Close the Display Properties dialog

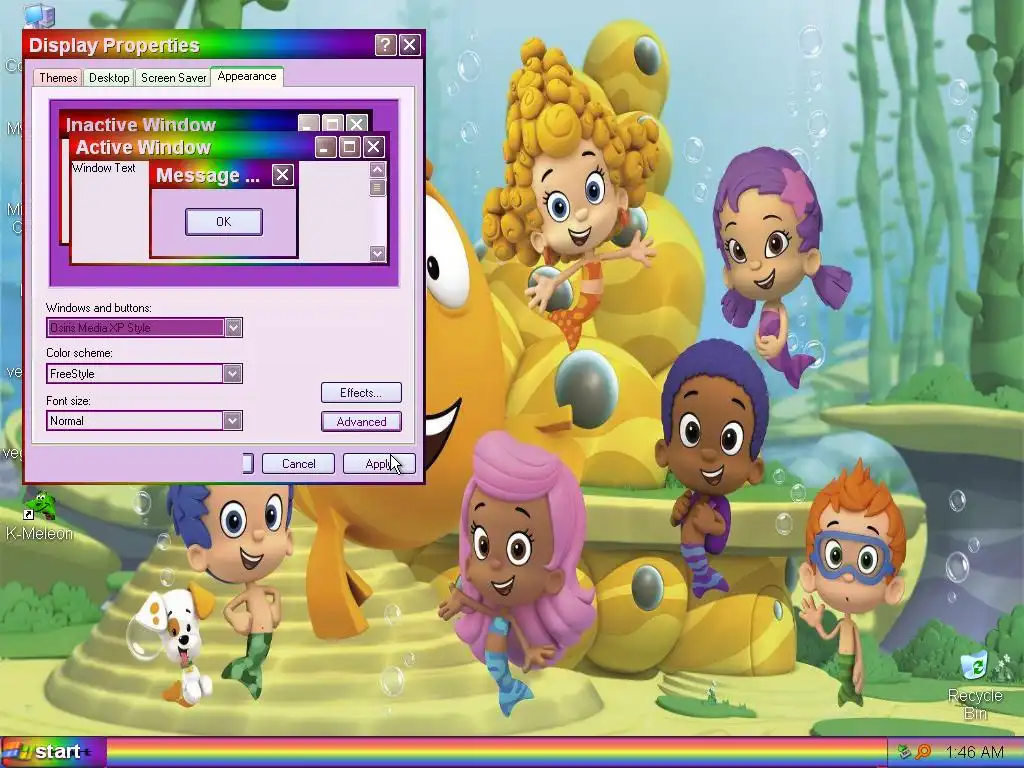[409, 45]
